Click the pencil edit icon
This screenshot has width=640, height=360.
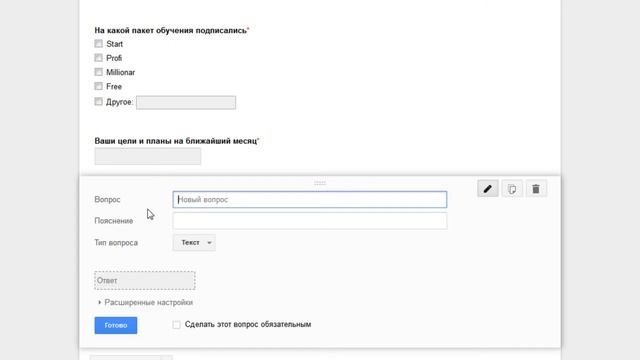pos(488,189)
